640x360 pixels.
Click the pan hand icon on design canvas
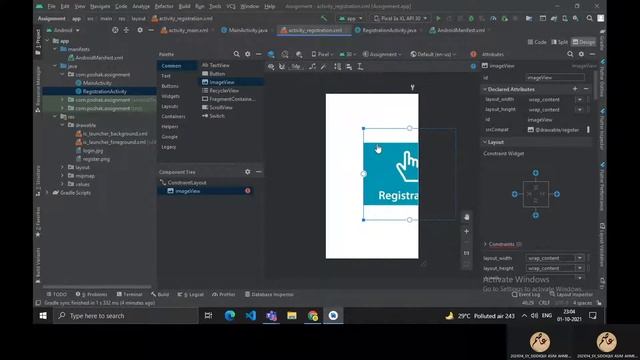[x=467, y=217]
